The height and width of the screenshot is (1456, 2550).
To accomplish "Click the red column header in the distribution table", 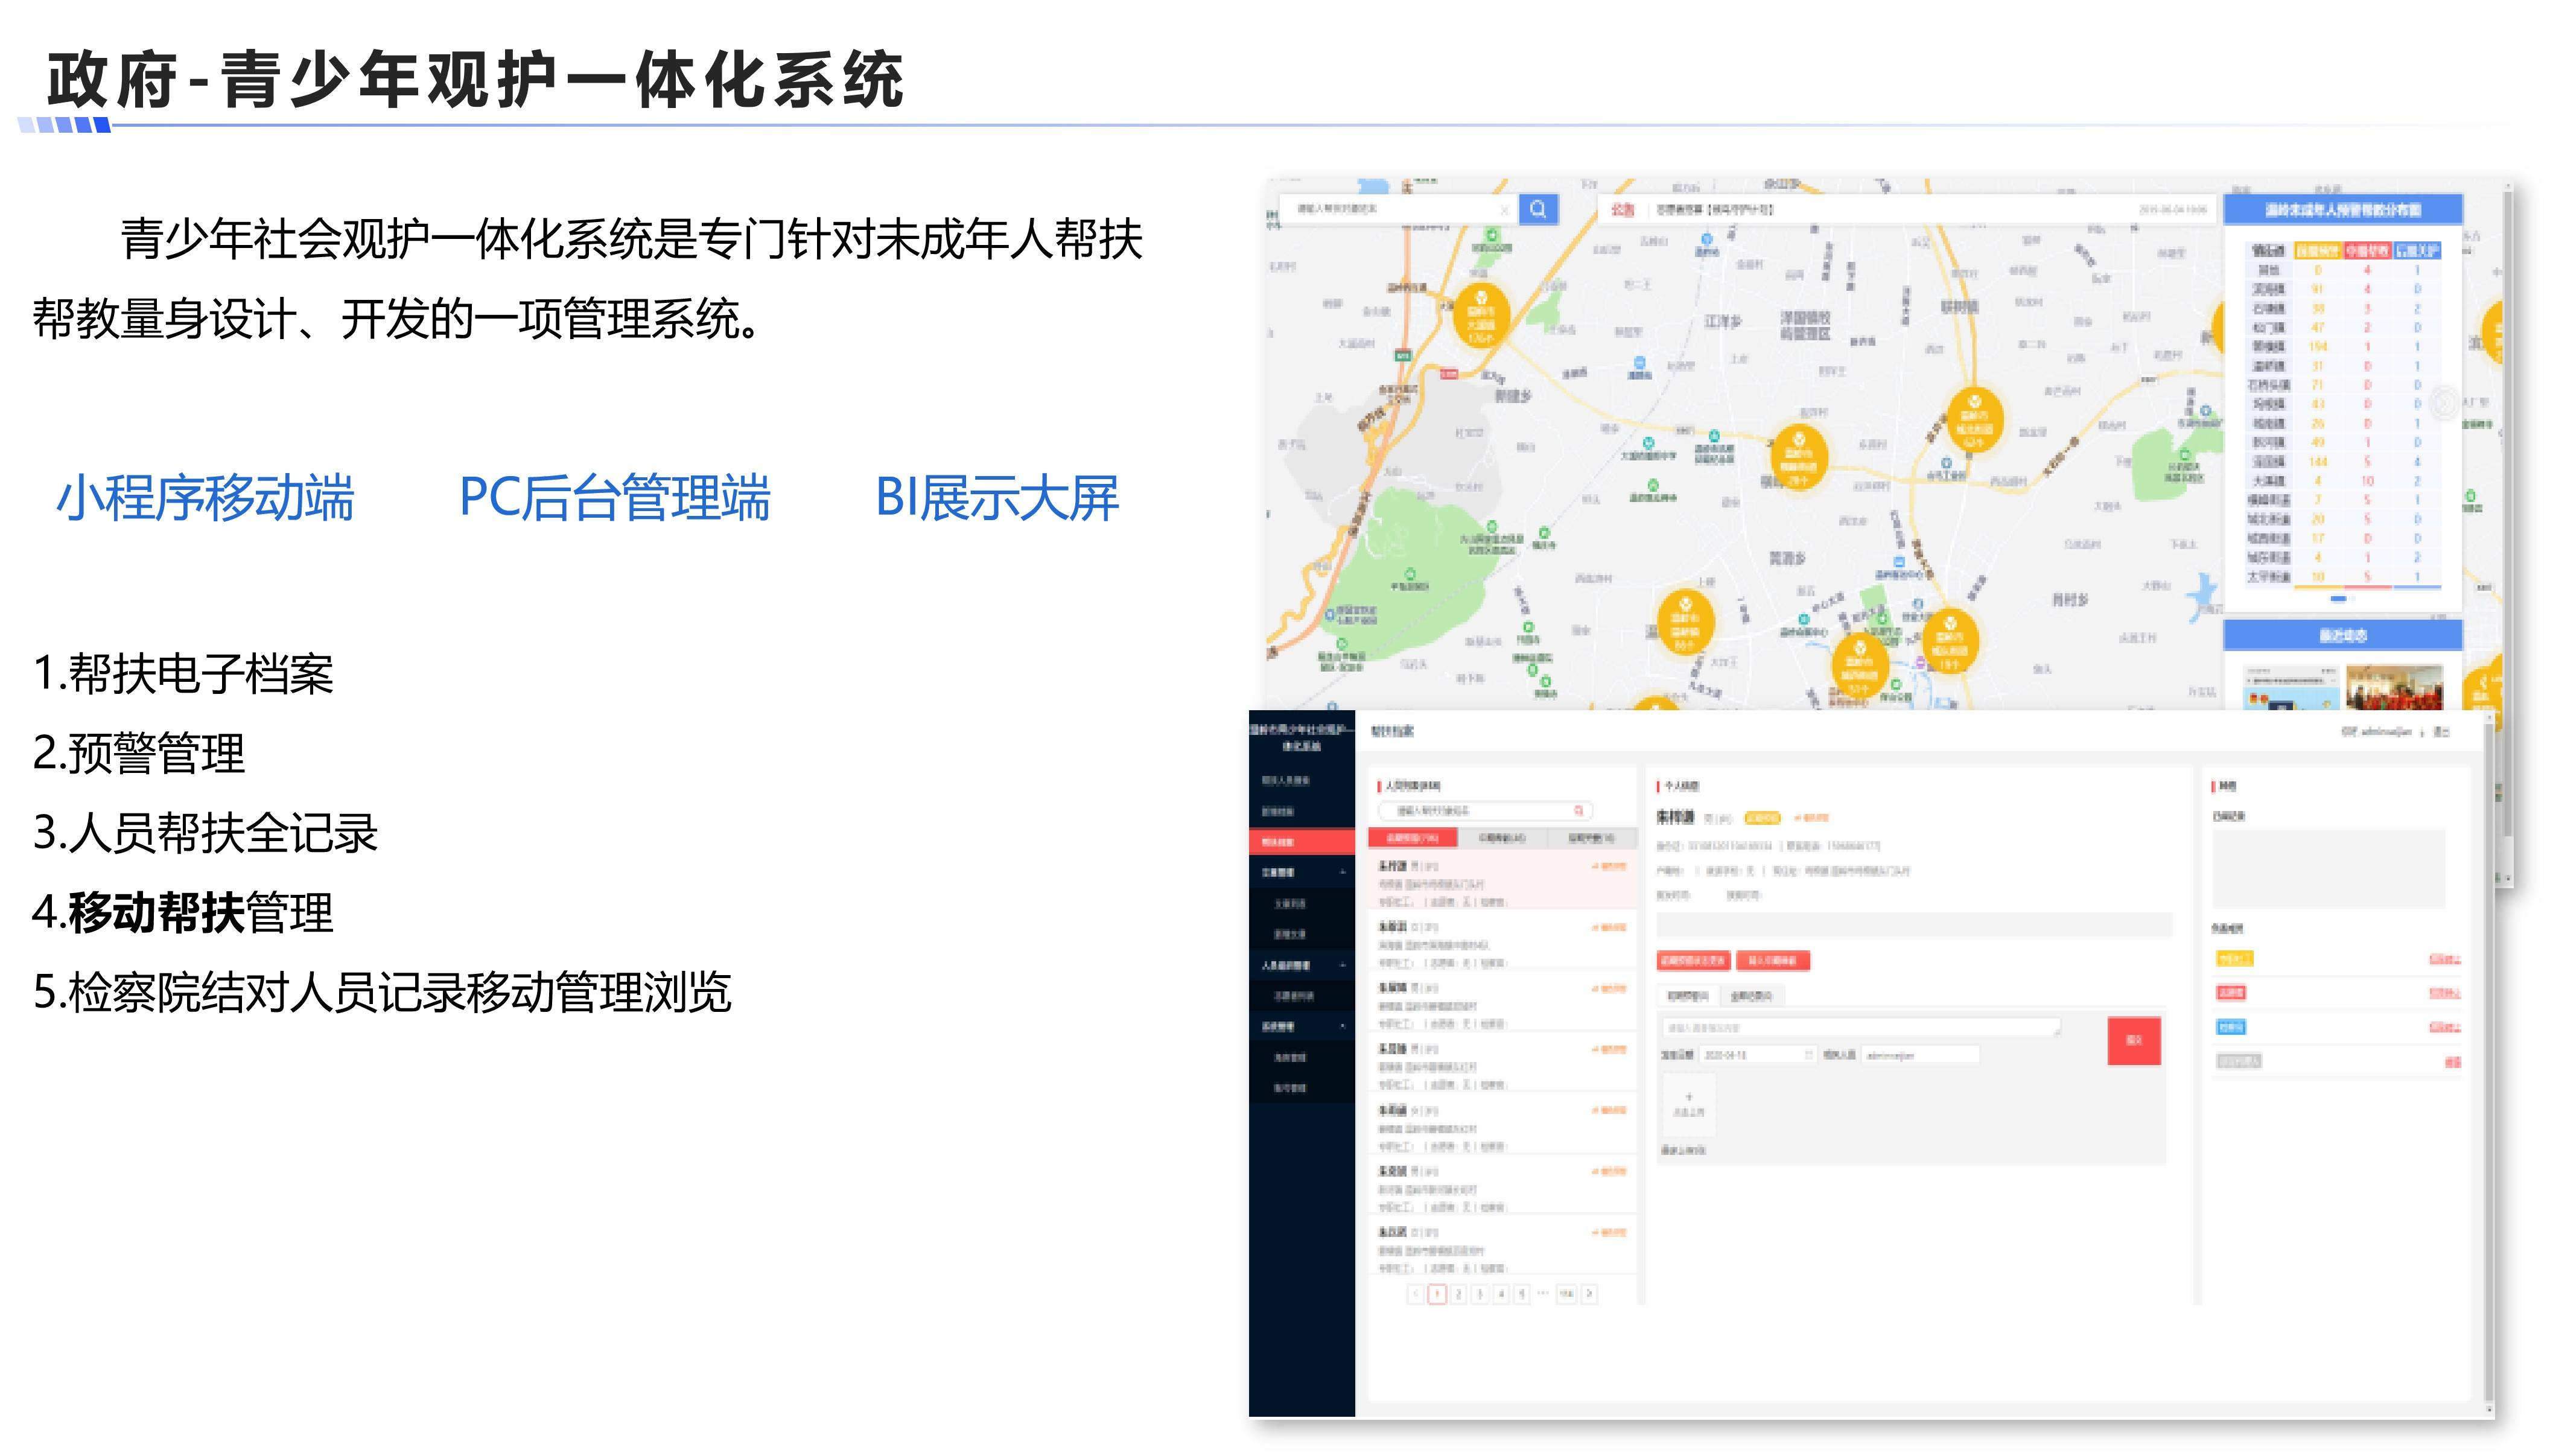I will 2367,250.
